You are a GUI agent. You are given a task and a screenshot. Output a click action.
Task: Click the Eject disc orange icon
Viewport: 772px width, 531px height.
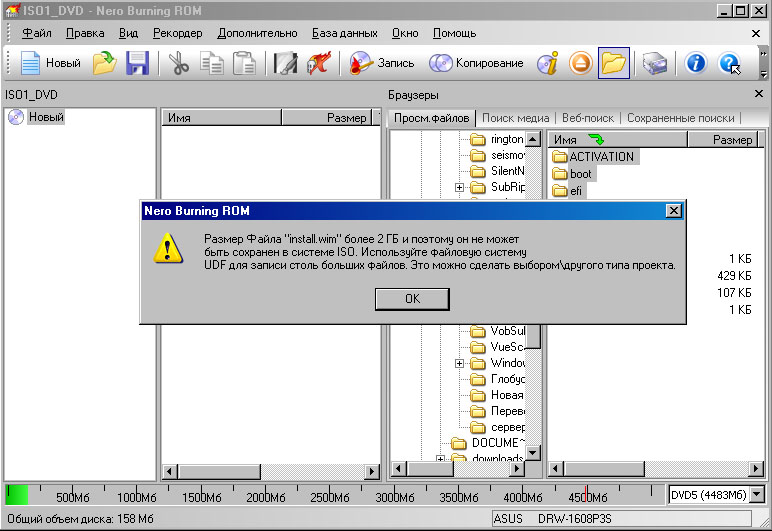pyautogui.click(x=581, y=63)
